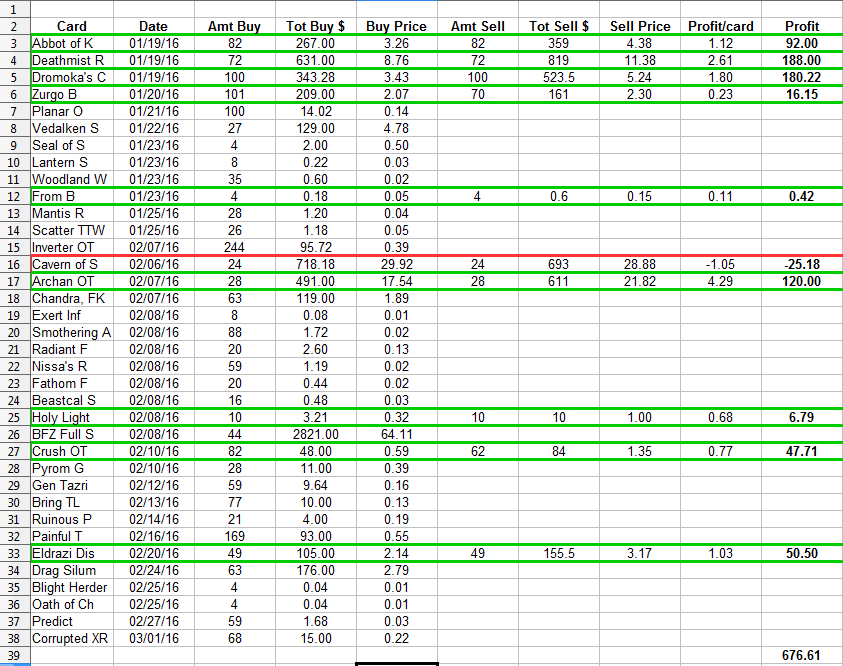This screenshot has width=843, height=666.
Task: Click the "Abbot of K" card cell
Action: pos(71,43)
